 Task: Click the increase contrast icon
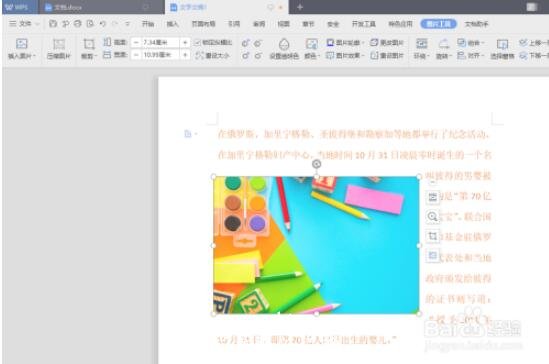(x=245, y=43)
